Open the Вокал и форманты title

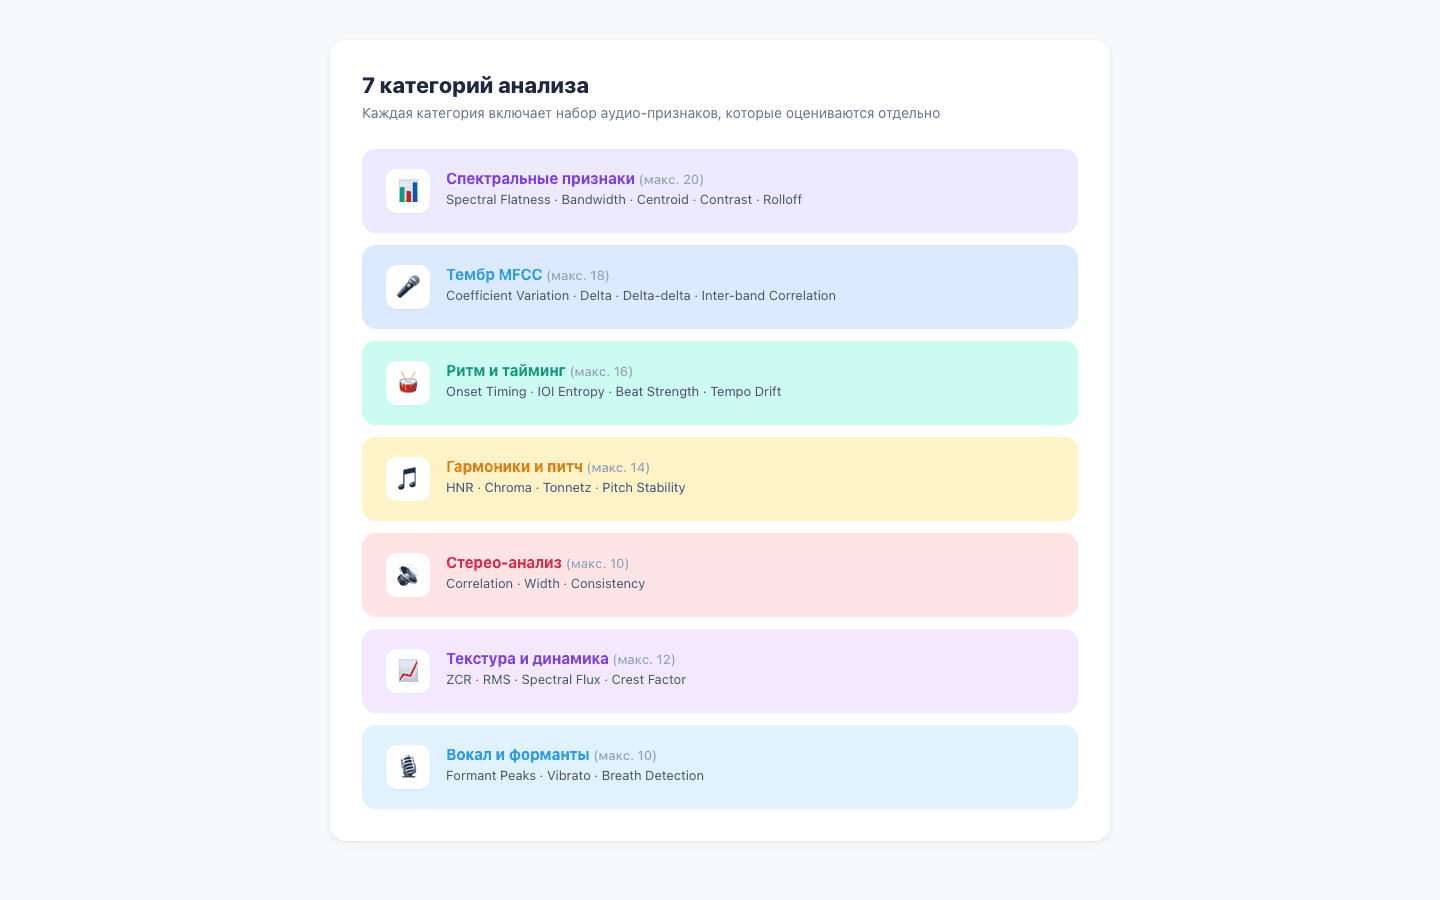517,755
